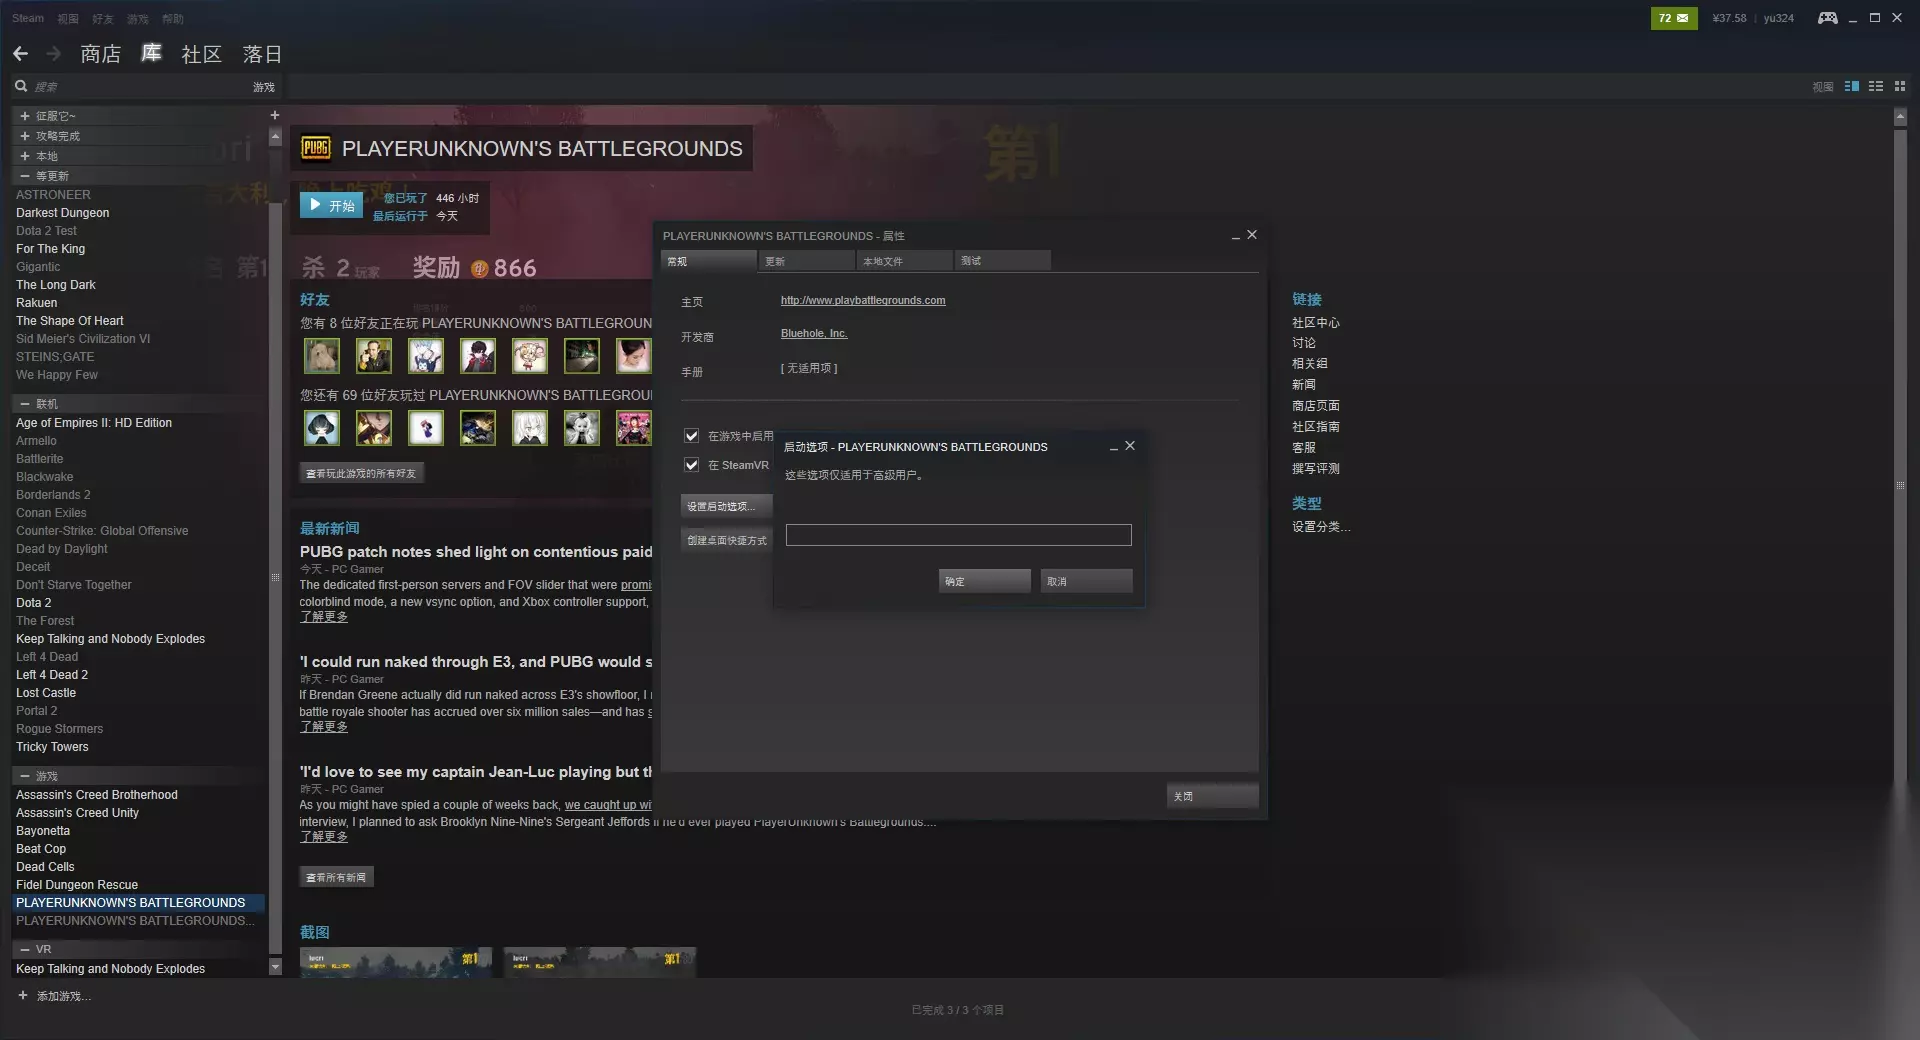Click the plus icon beside 添加游戏
The image size is (1920, 1040).
coord(23,995)
